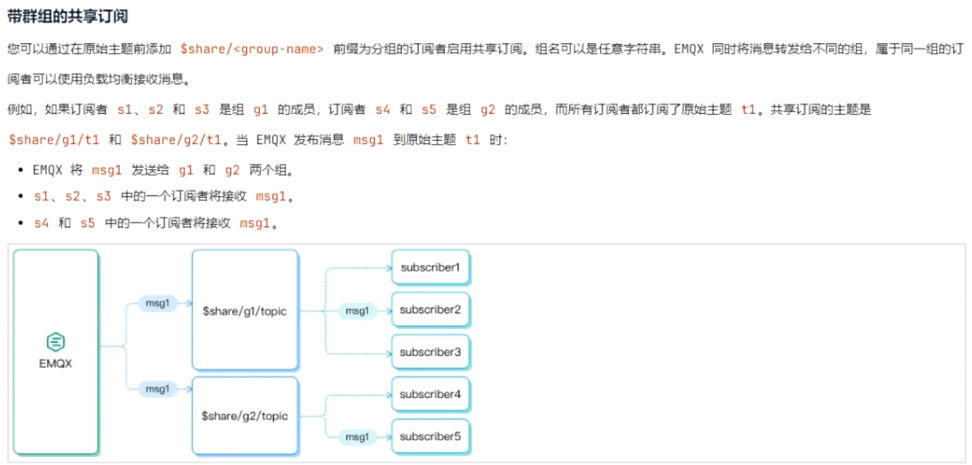Click the g2 code in 是组 g2 的成员

[488, 110]
